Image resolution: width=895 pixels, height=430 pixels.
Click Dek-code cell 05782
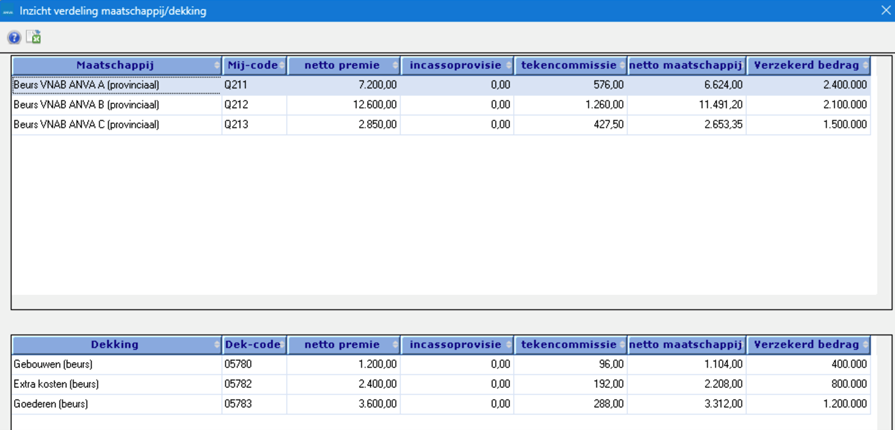point(255,384)
